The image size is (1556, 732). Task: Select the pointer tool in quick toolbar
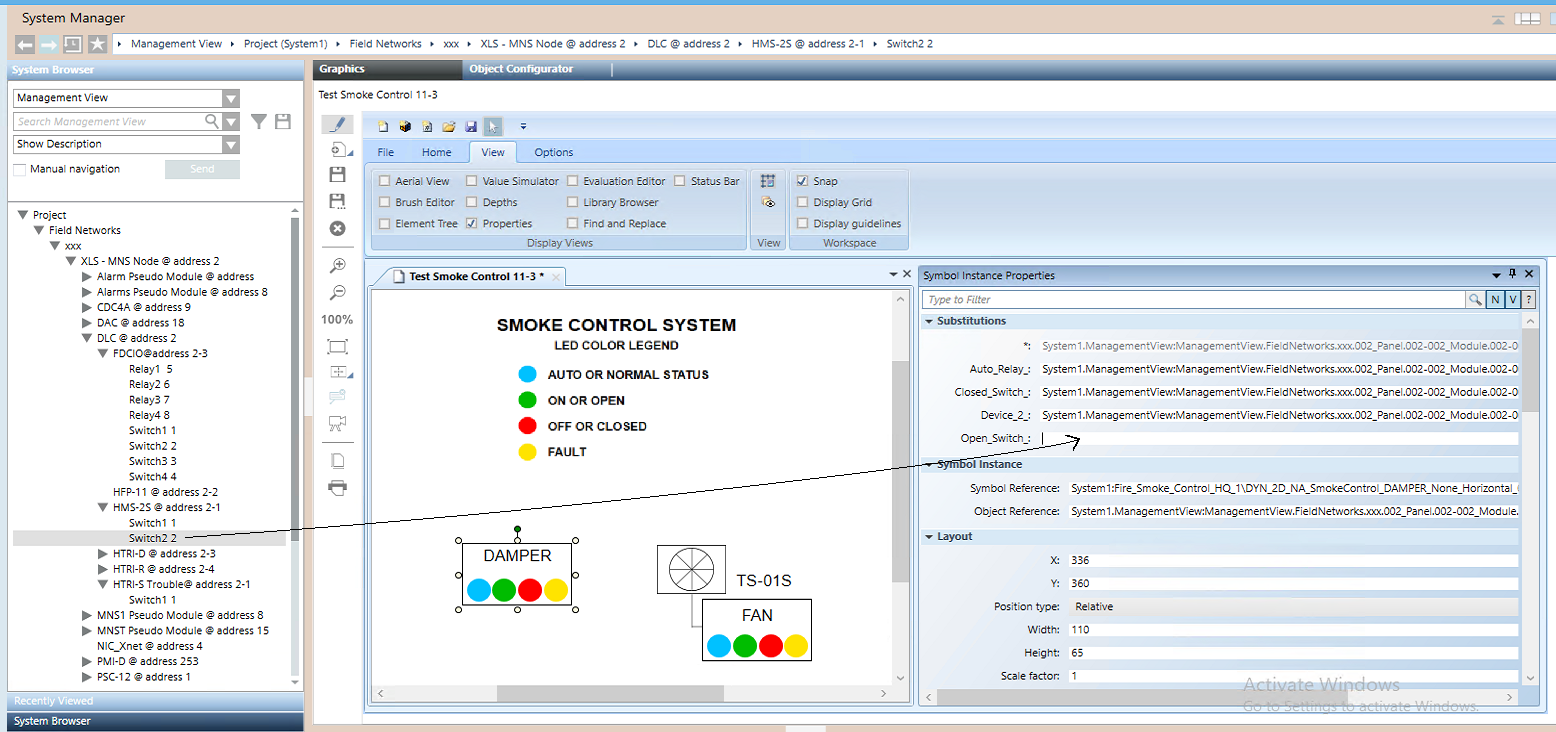(492, 127)
